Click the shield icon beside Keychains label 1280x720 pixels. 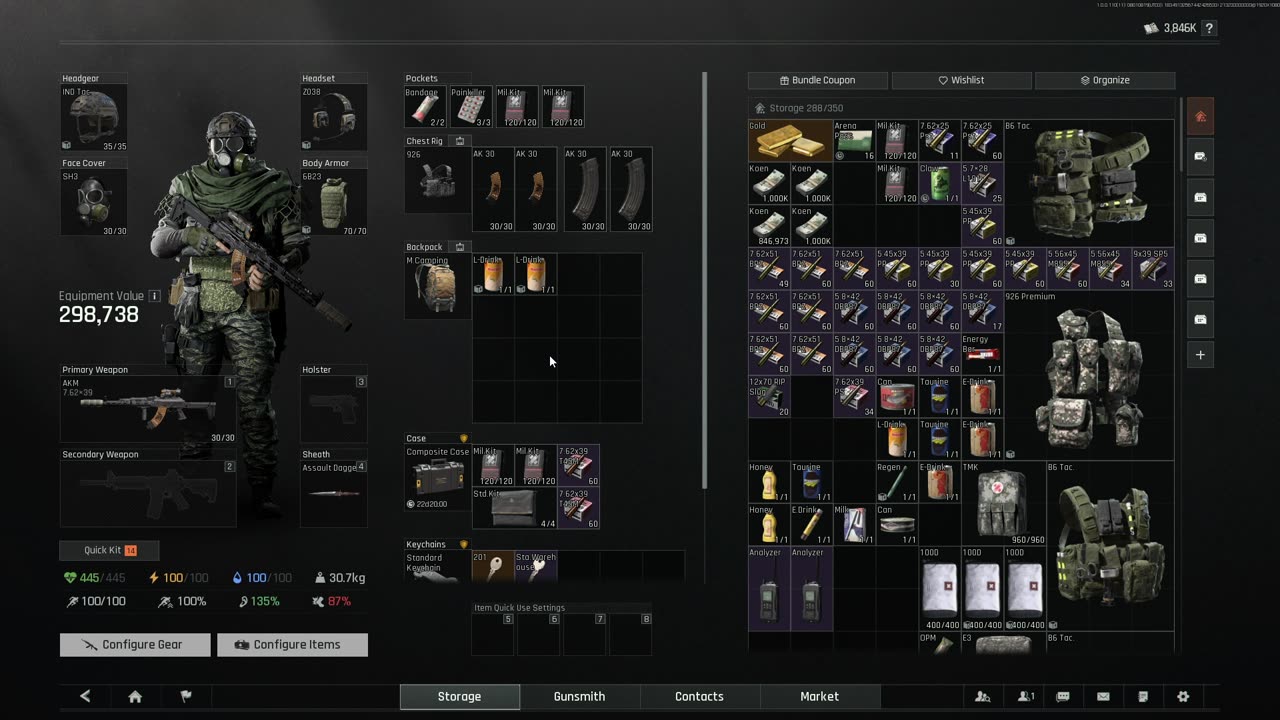[463, 544]
